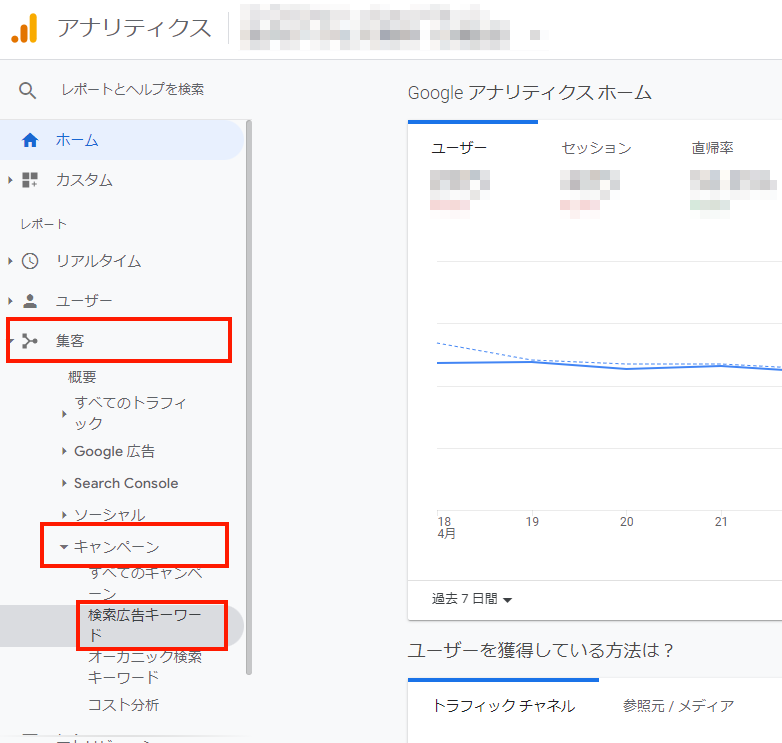Expand the ソーシャル submenu arrow
This screenshot has height=743, width=782.
tap(64, 515)
